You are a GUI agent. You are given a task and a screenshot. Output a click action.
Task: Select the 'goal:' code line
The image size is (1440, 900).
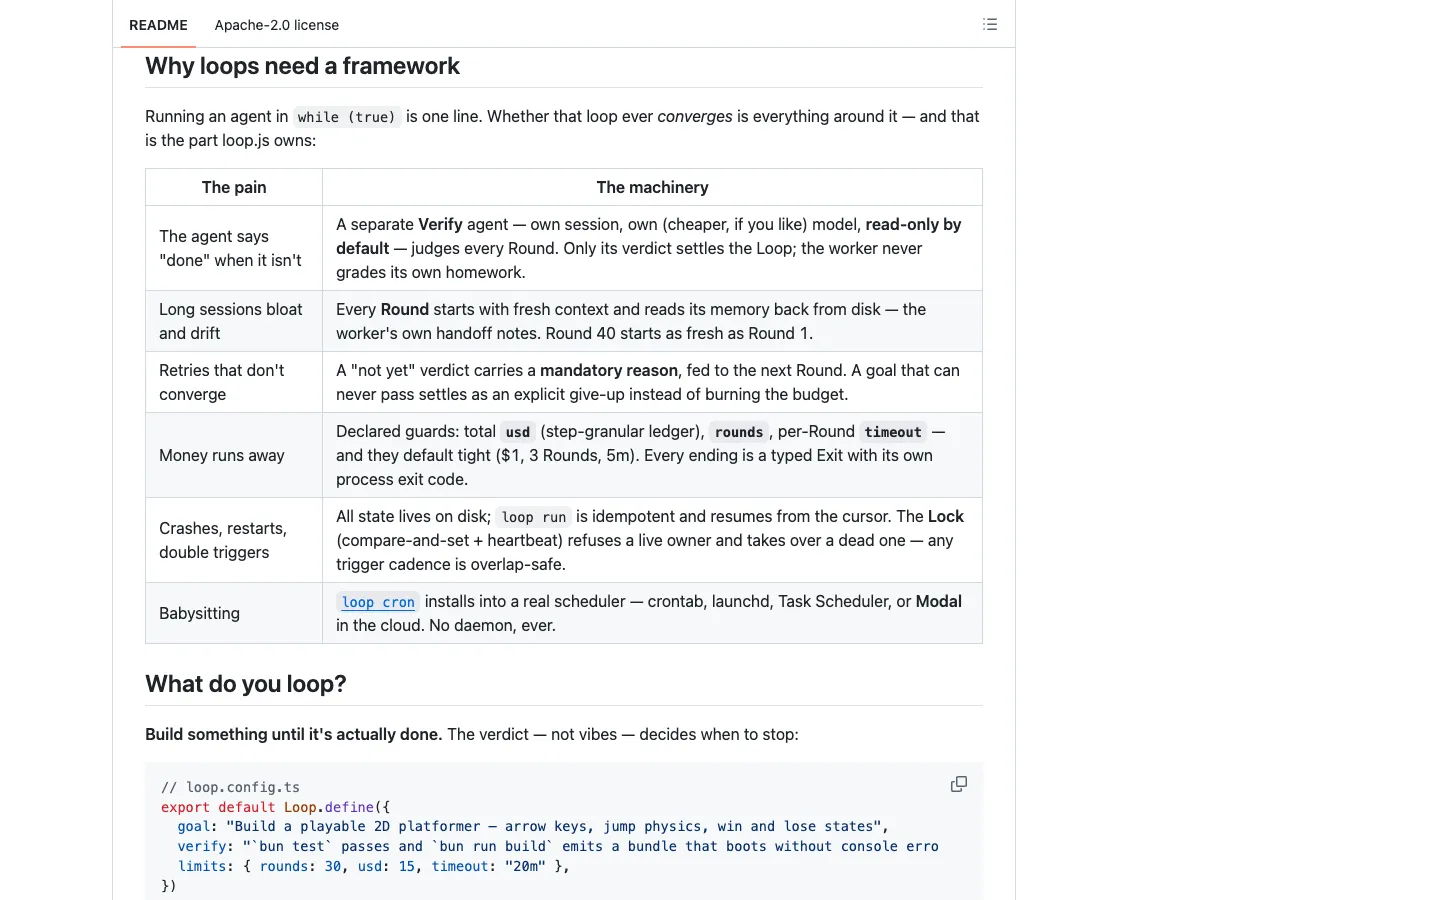(533, 826)
